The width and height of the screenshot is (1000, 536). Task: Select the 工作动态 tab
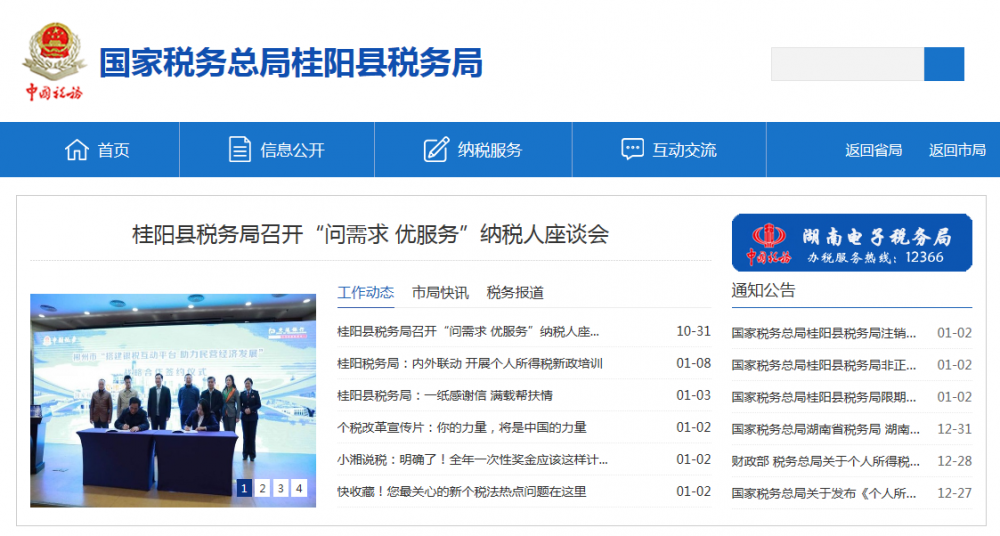coord(366,293)
